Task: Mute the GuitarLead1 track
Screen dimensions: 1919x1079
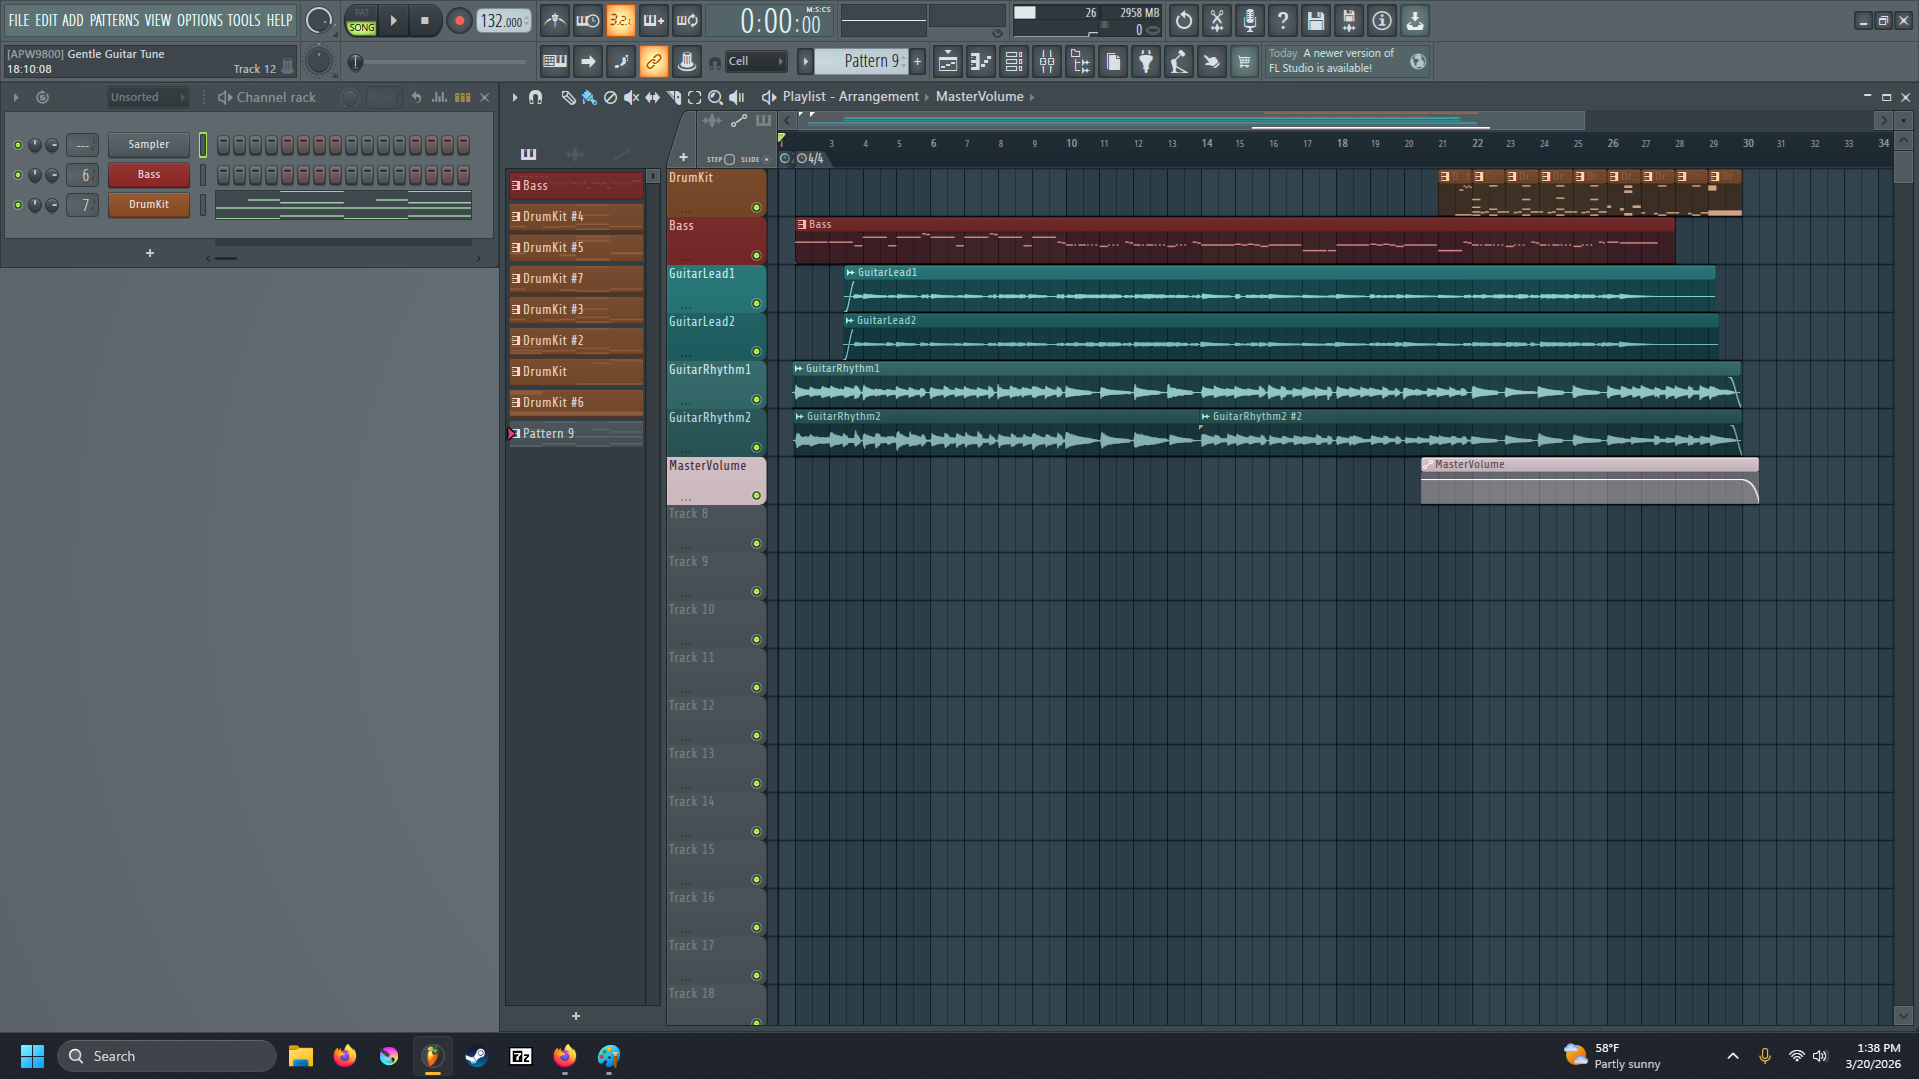Action: coord(756,304)
